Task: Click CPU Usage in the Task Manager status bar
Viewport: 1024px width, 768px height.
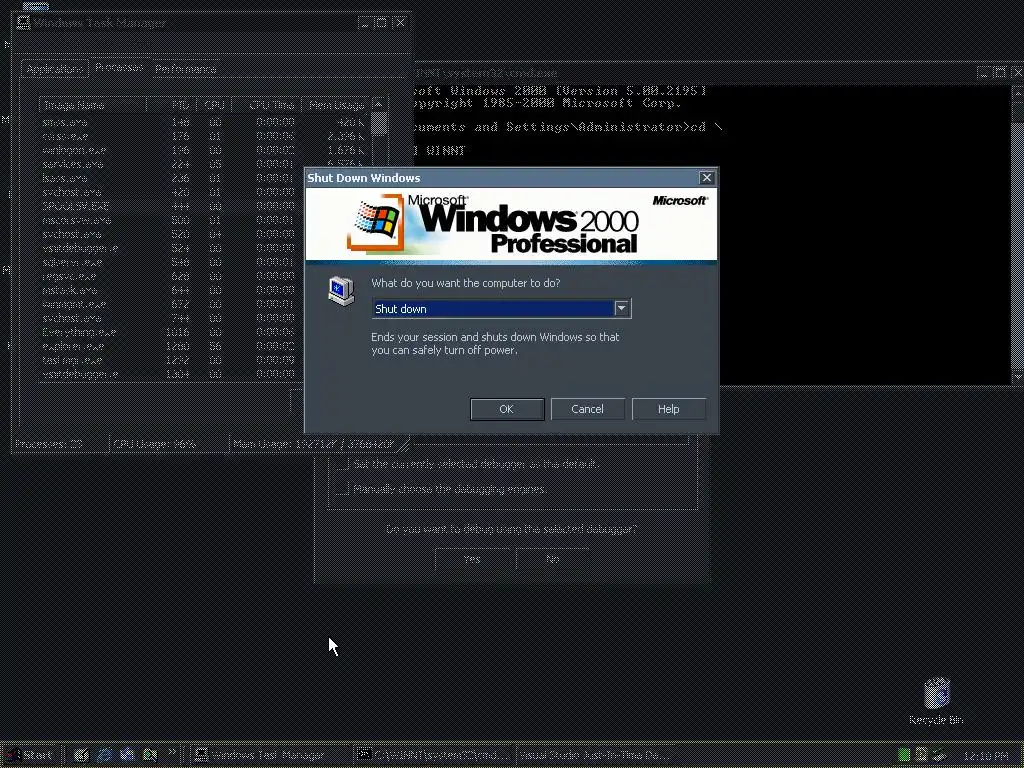Action: [x=170, y=444]
